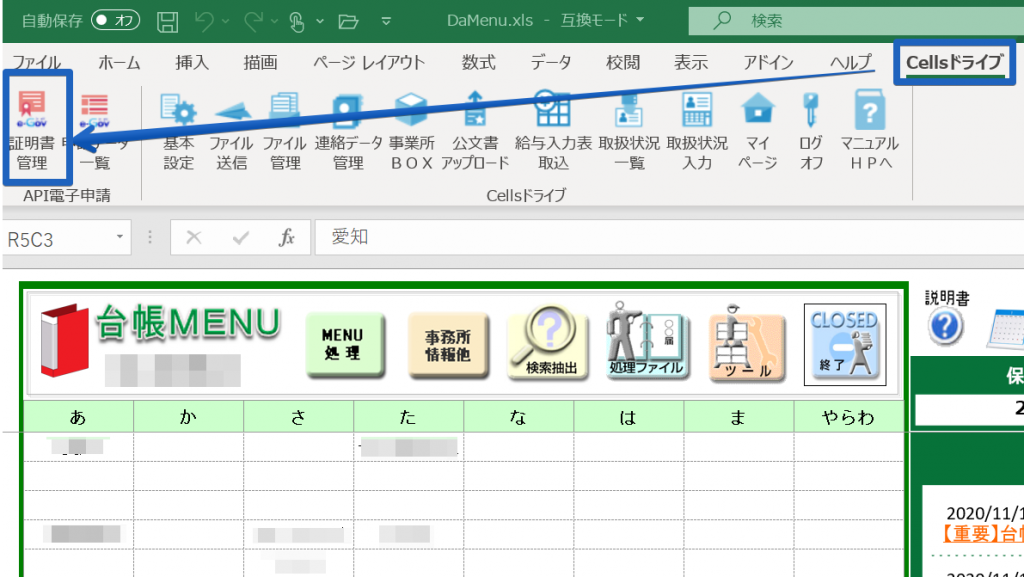Click the MENU処理 button

(345, 344)
